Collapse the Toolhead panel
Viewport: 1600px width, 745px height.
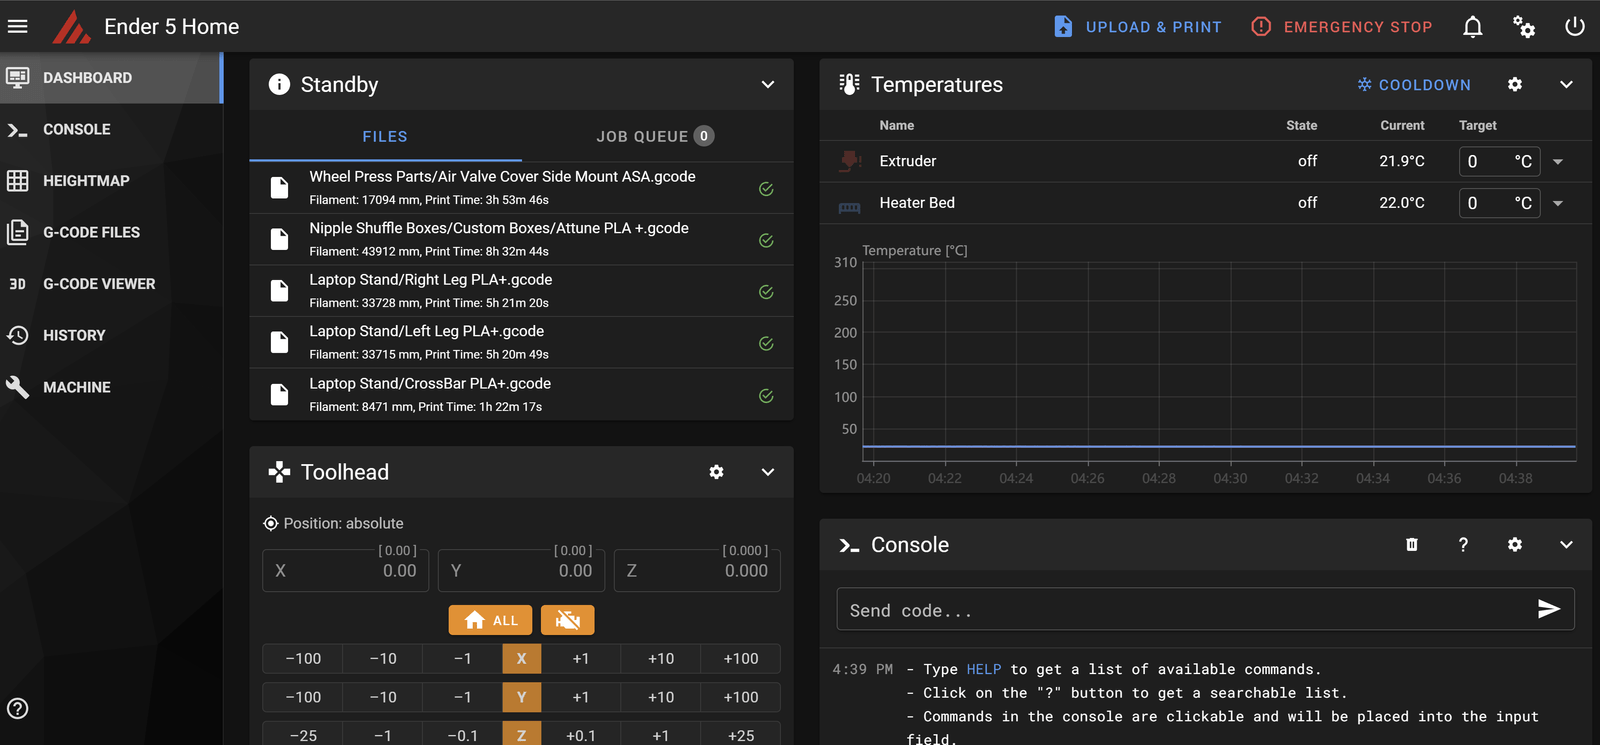(x=768, y=472)
